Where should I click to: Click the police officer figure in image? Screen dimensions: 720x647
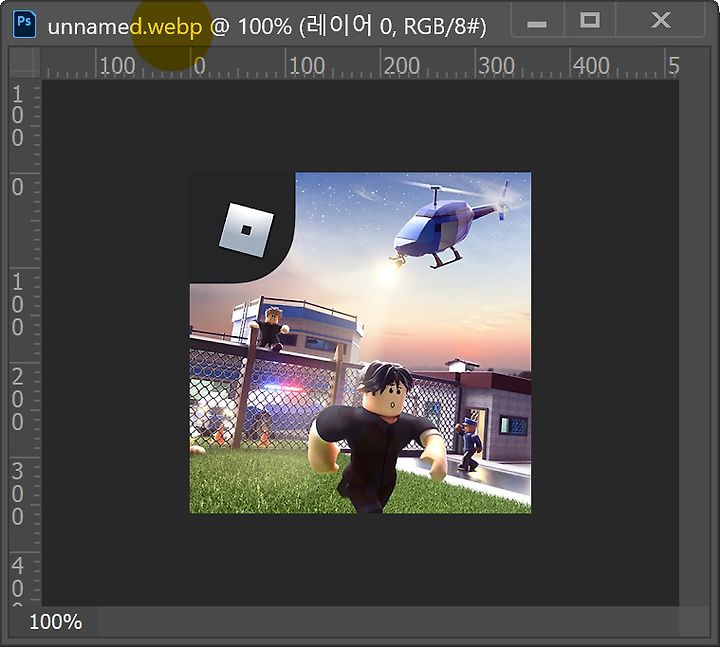point(469,443)
